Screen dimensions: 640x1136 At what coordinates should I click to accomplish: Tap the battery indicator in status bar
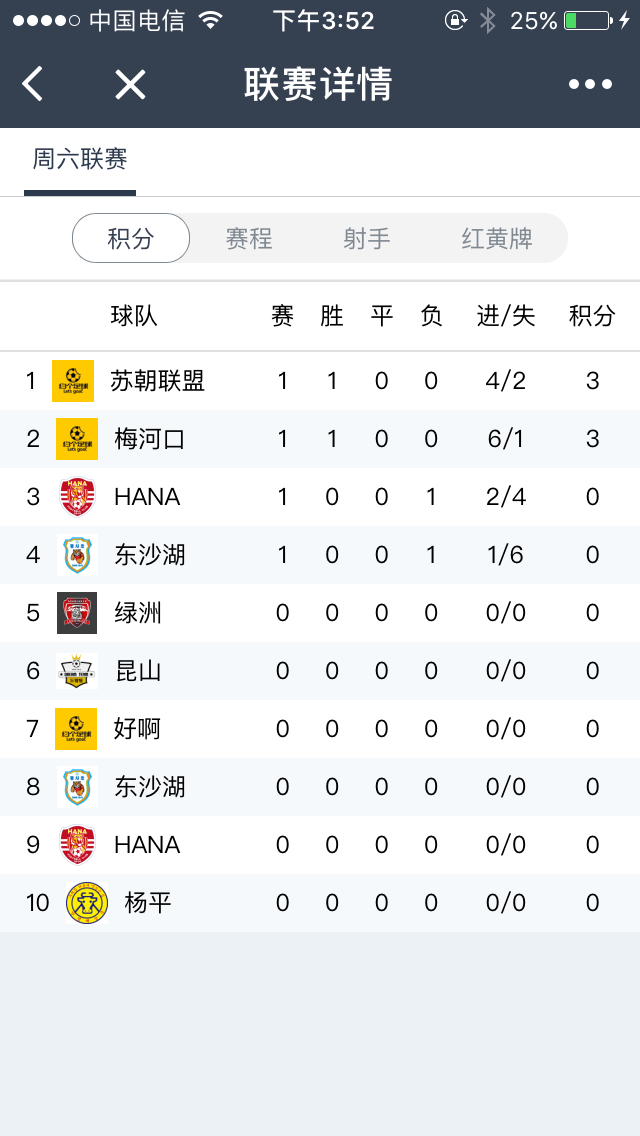pos(587,21)
